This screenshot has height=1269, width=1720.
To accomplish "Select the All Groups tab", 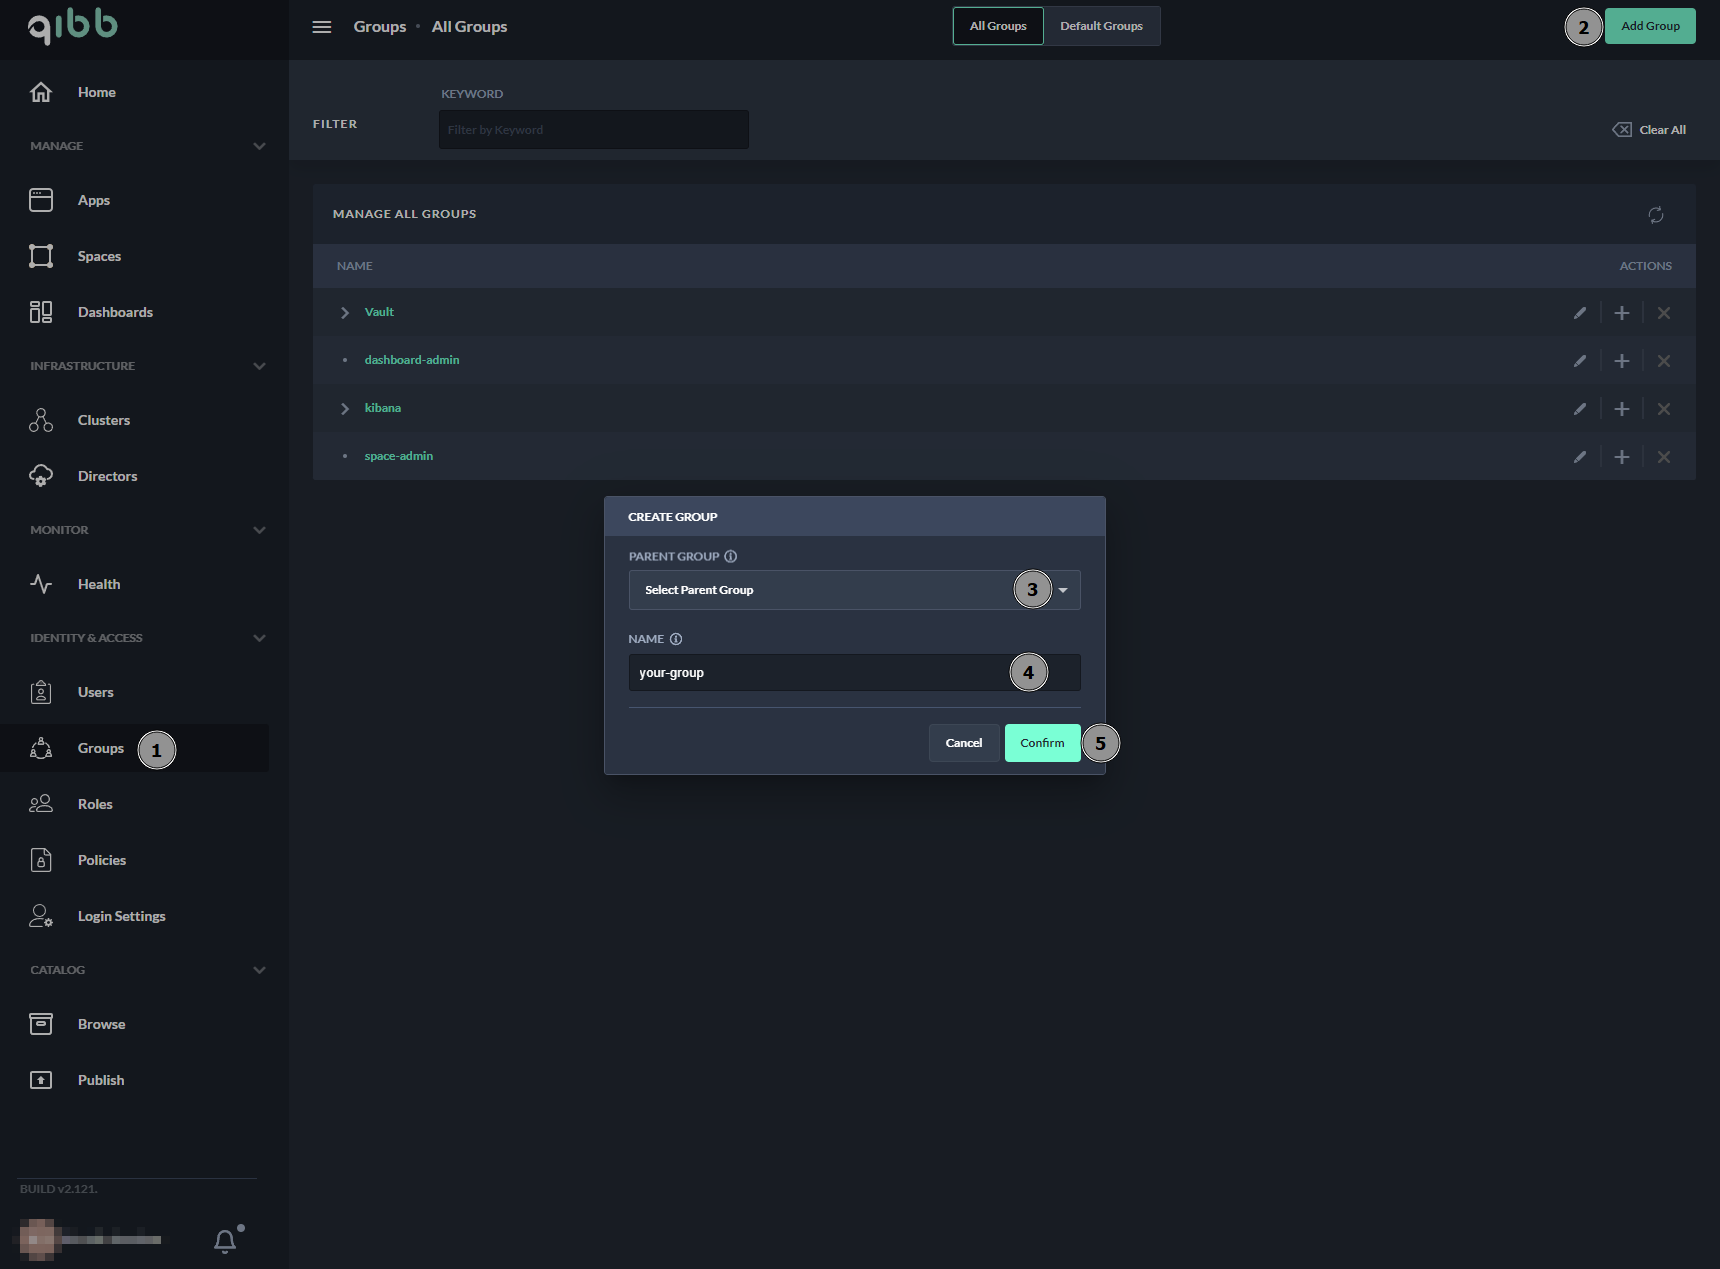I will point(997,26).
